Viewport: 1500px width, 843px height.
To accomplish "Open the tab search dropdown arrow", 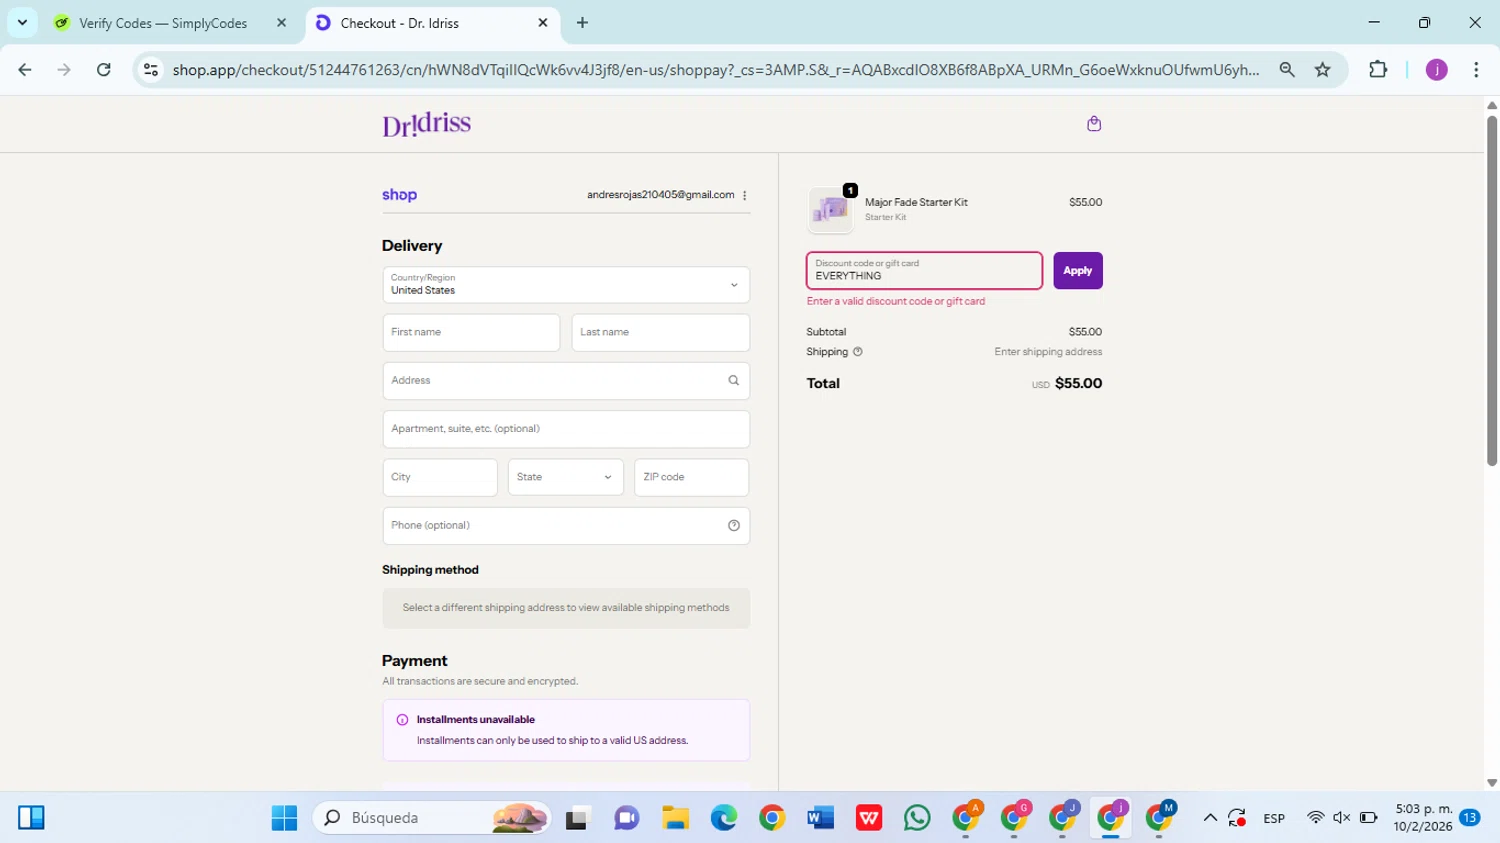I will (x=22, y=23).
